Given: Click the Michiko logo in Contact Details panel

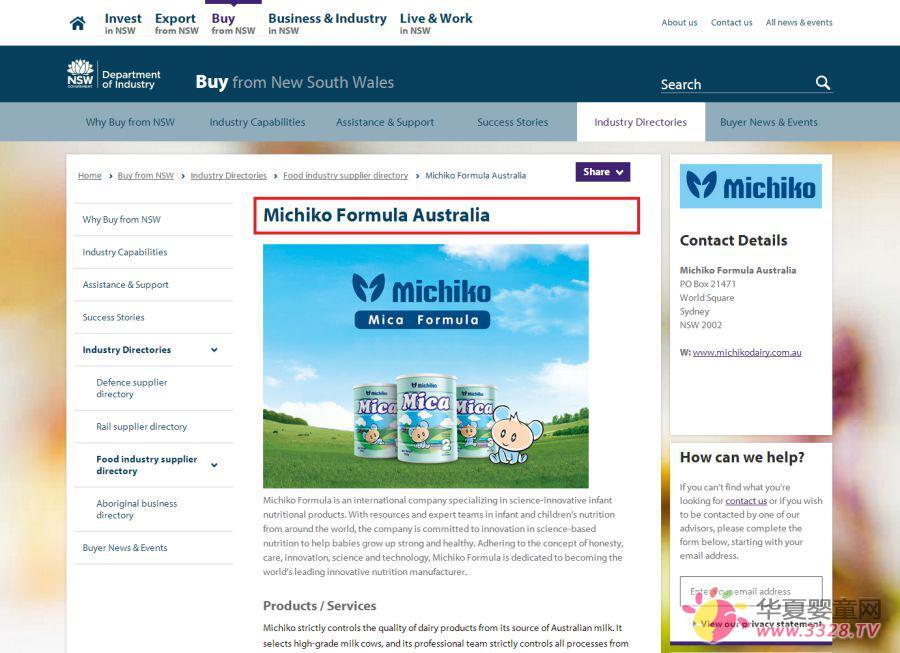Looking at the screenshot, I should click(x=750, y=186).
